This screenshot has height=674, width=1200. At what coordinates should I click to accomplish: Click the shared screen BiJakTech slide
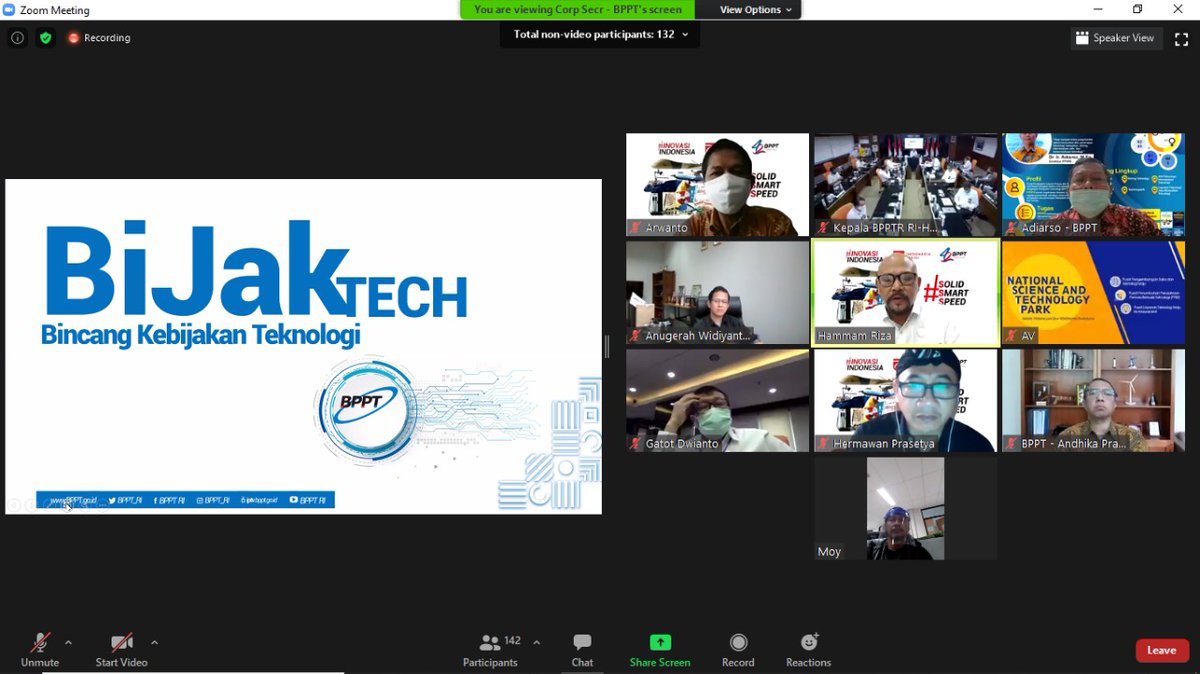(303, 347)
